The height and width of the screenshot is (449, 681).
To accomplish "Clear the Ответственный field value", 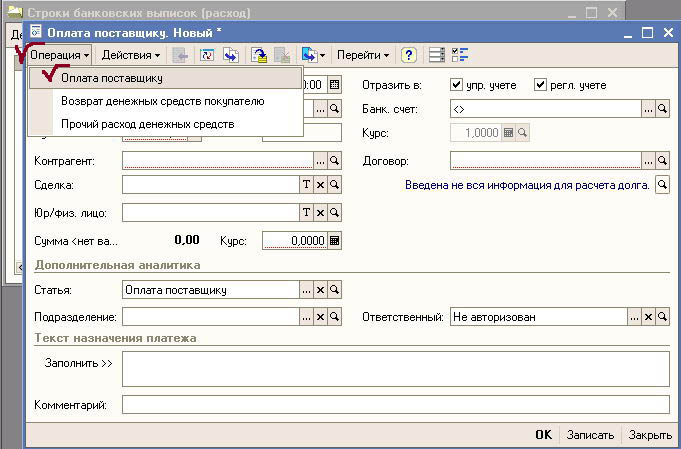I will (648, 317).
